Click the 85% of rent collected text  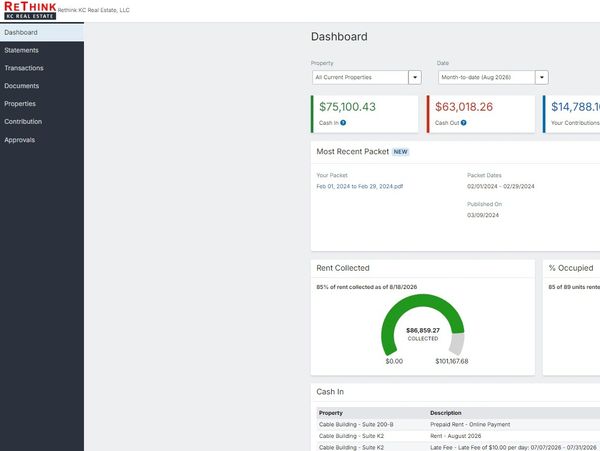point(367,287)
